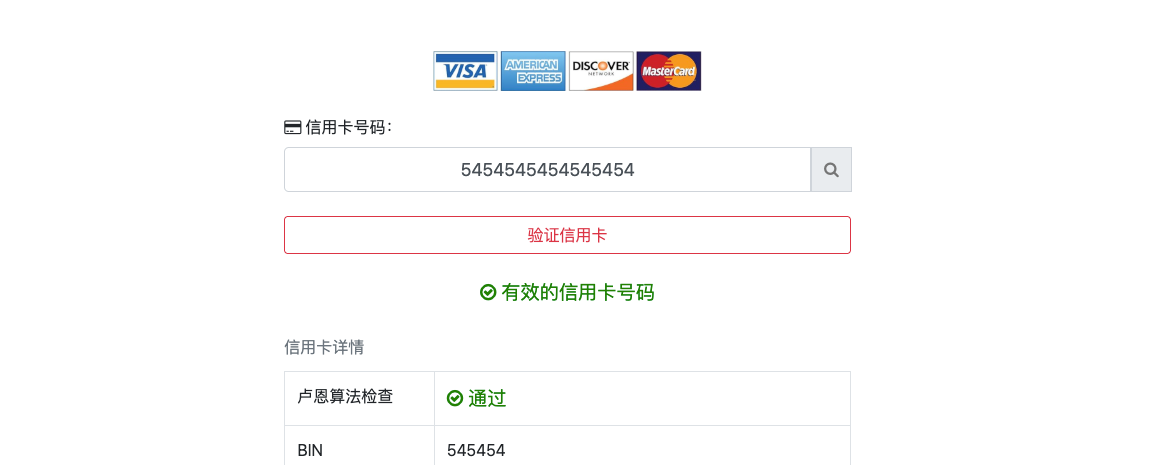Click the Visa card logo
This screenshot has width=1150, height=465.
[465, 71]
